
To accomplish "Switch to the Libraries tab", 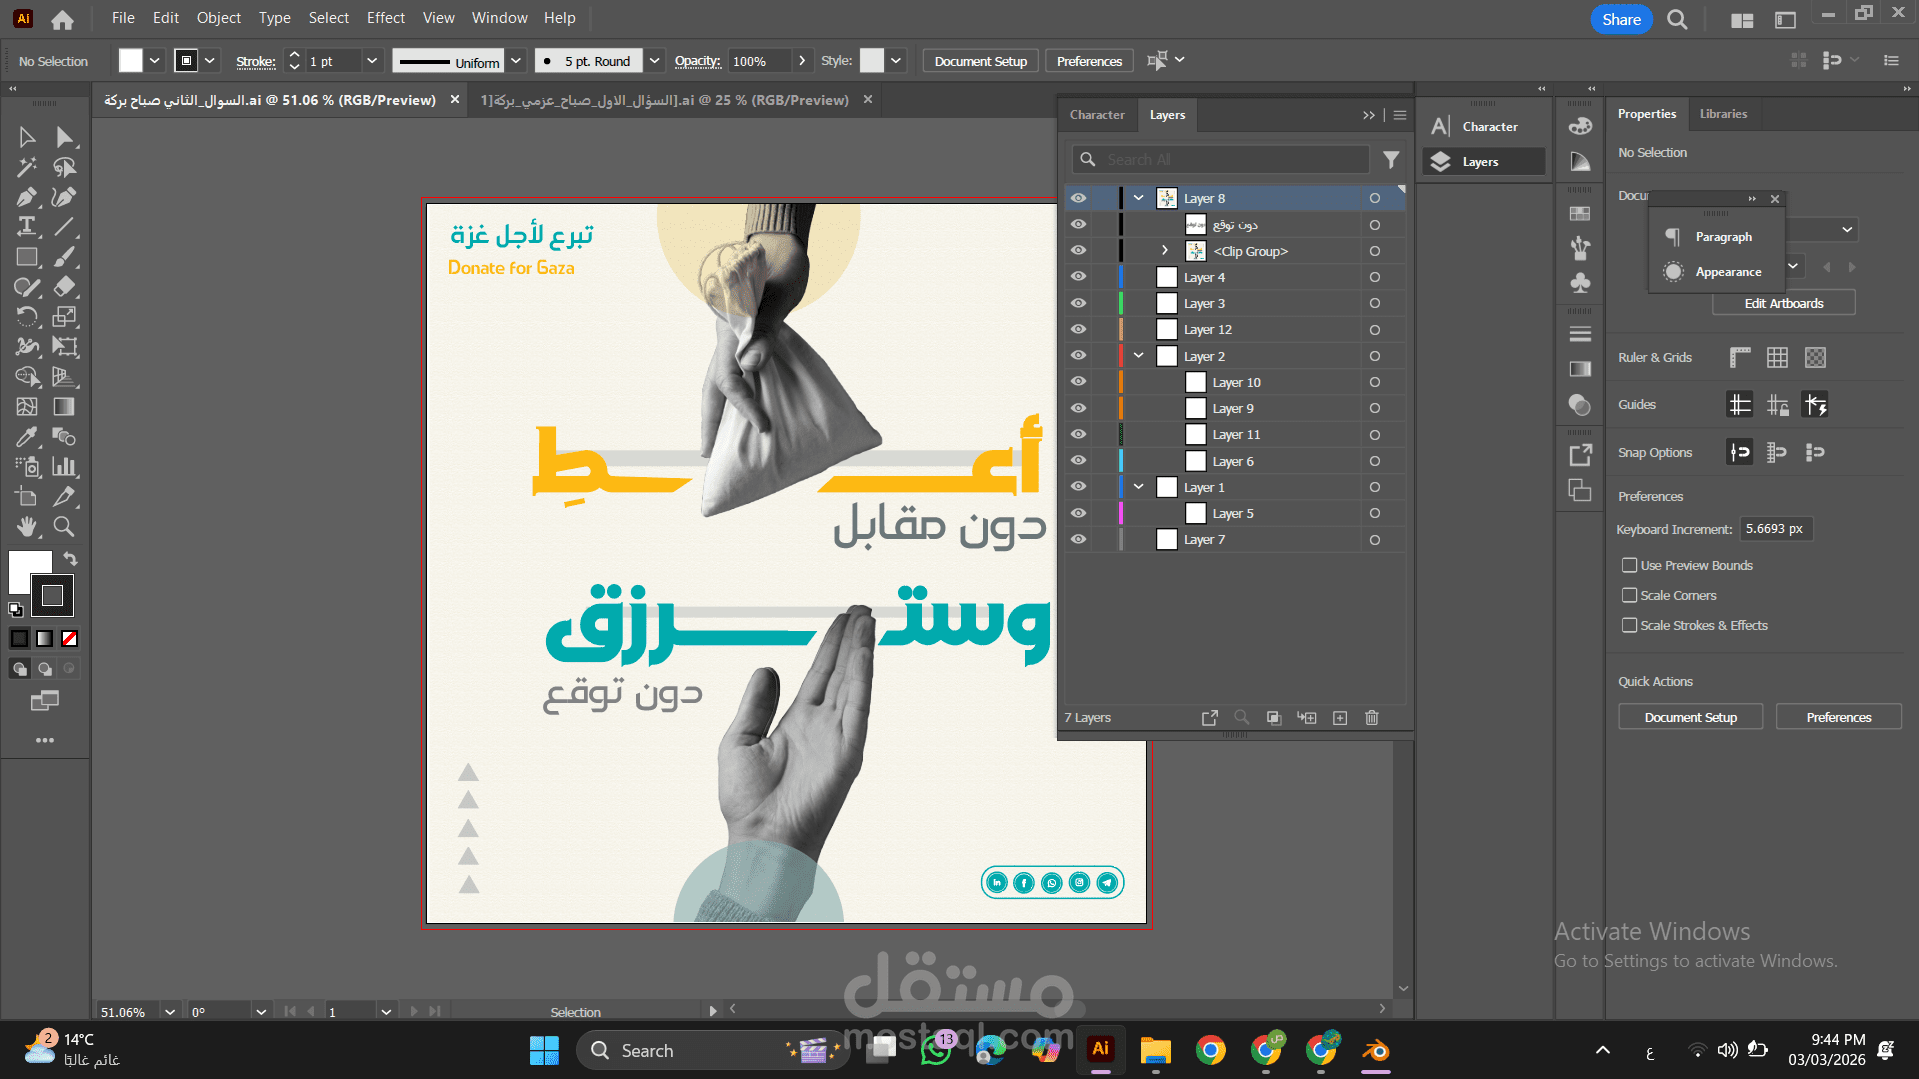I will [x=1723, y=114].
